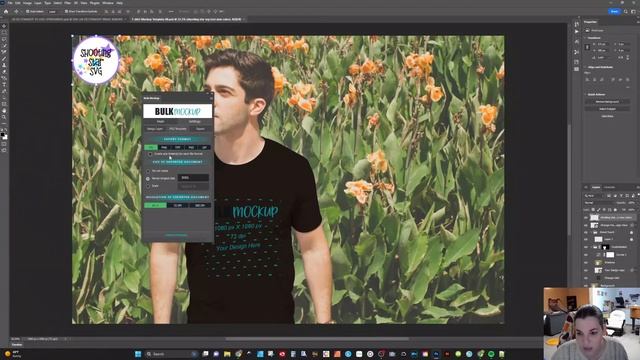The image size is (640, 360).
Task: Select the Hand tool
Action: 4,111
